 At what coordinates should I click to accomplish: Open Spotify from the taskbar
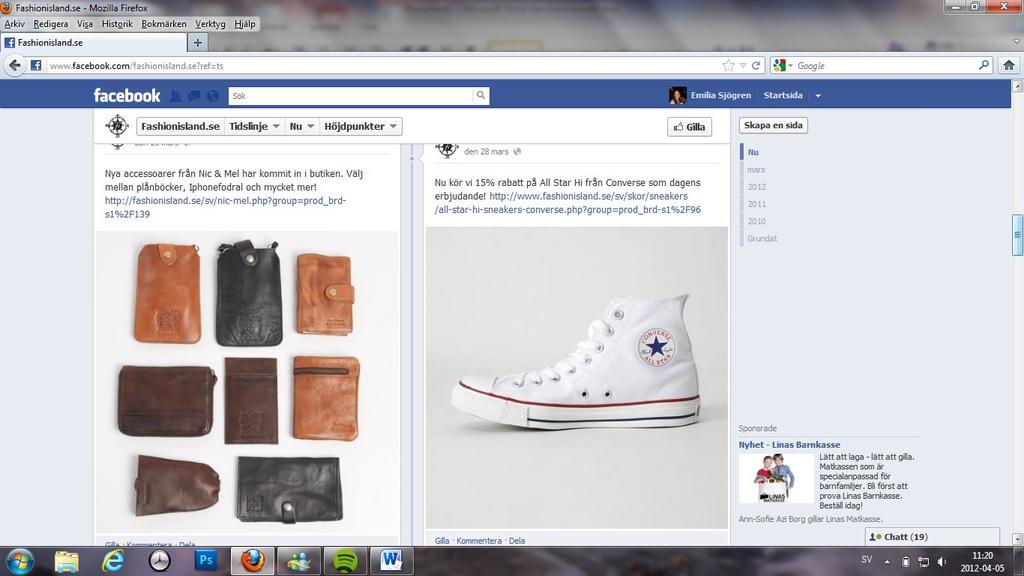(345, 561)
